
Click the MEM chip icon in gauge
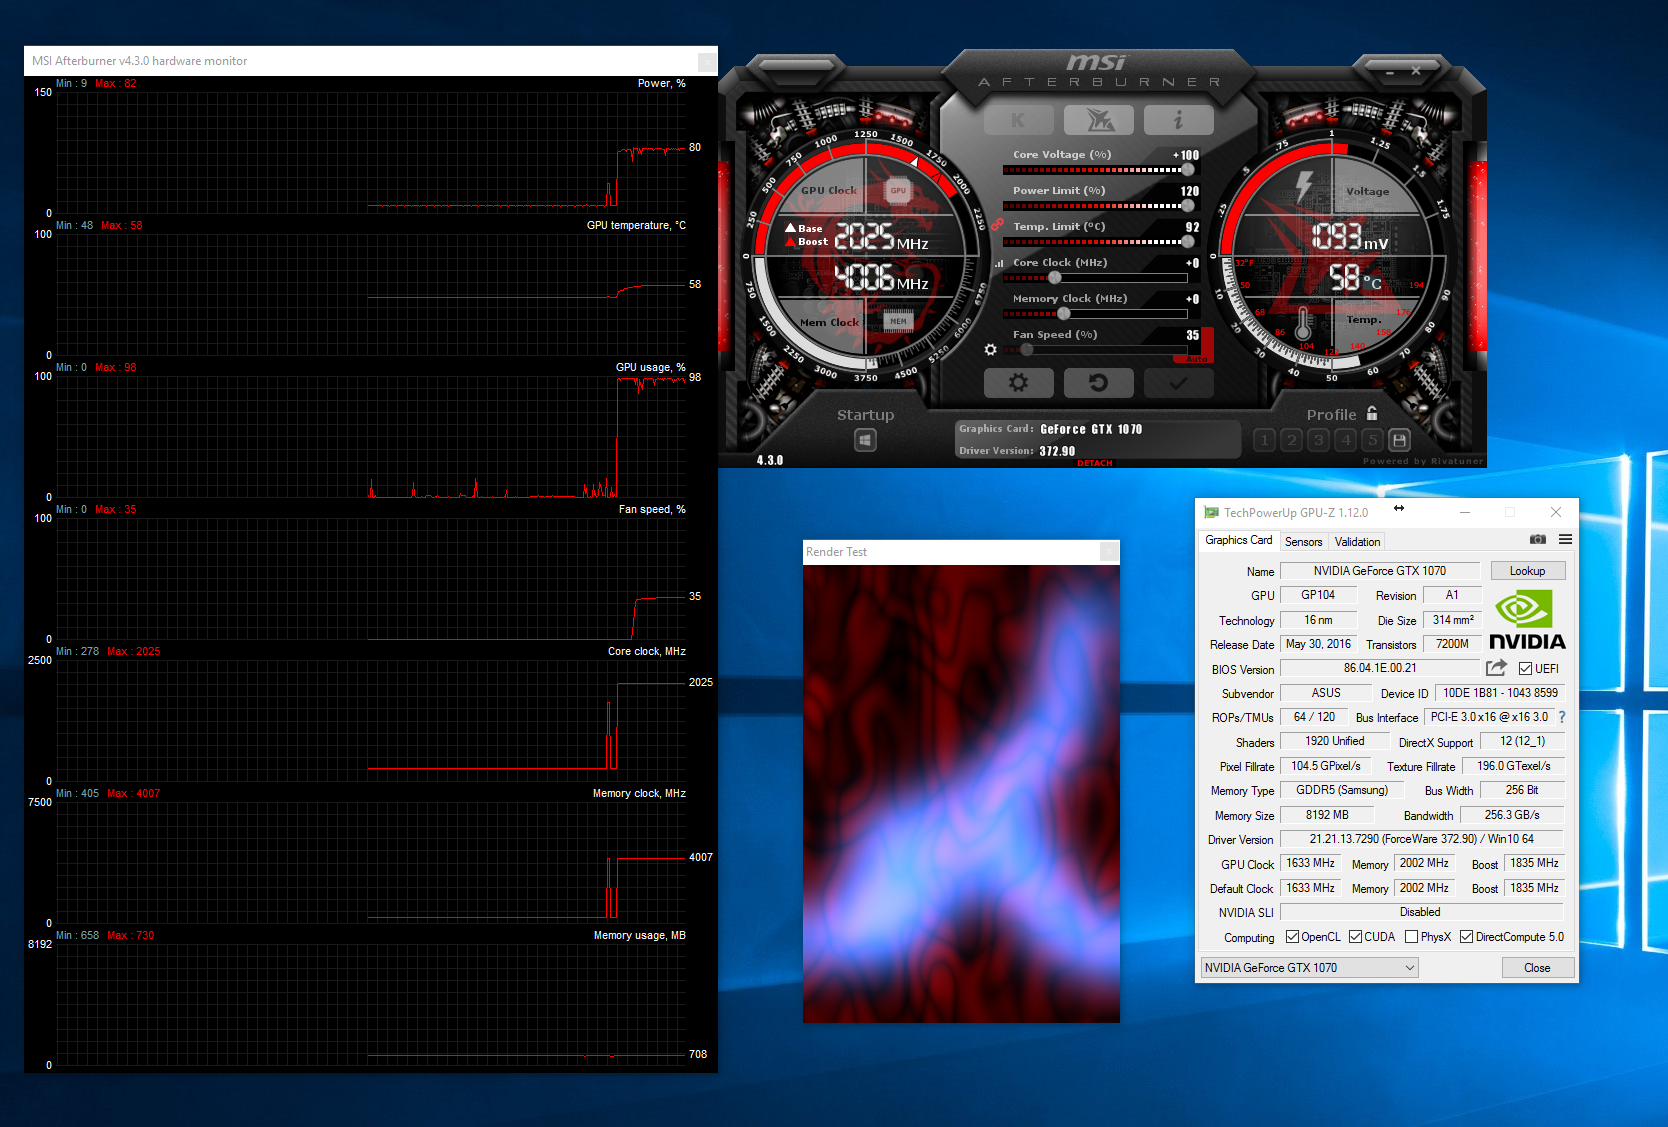[898, 321]
